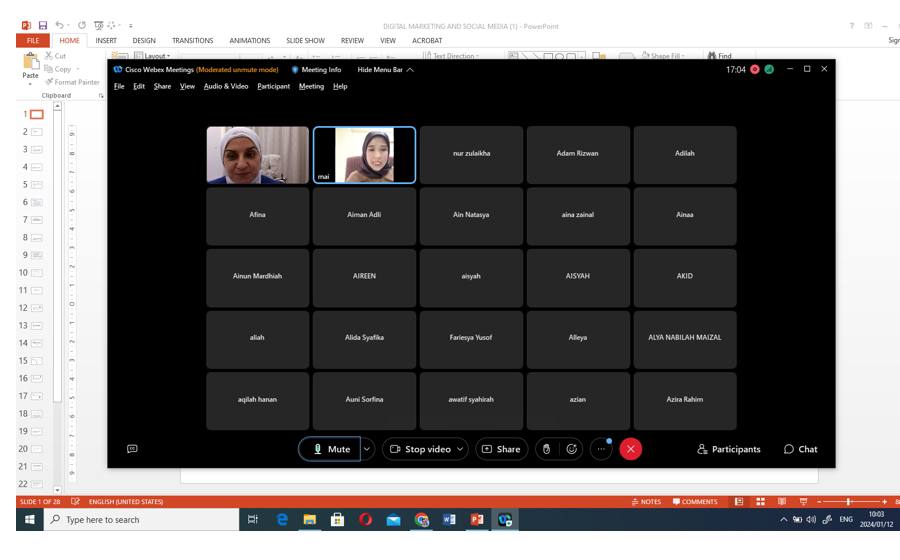Expand the audio options arrow beside Mute
The image size is (900, 560).
point(367,449)
